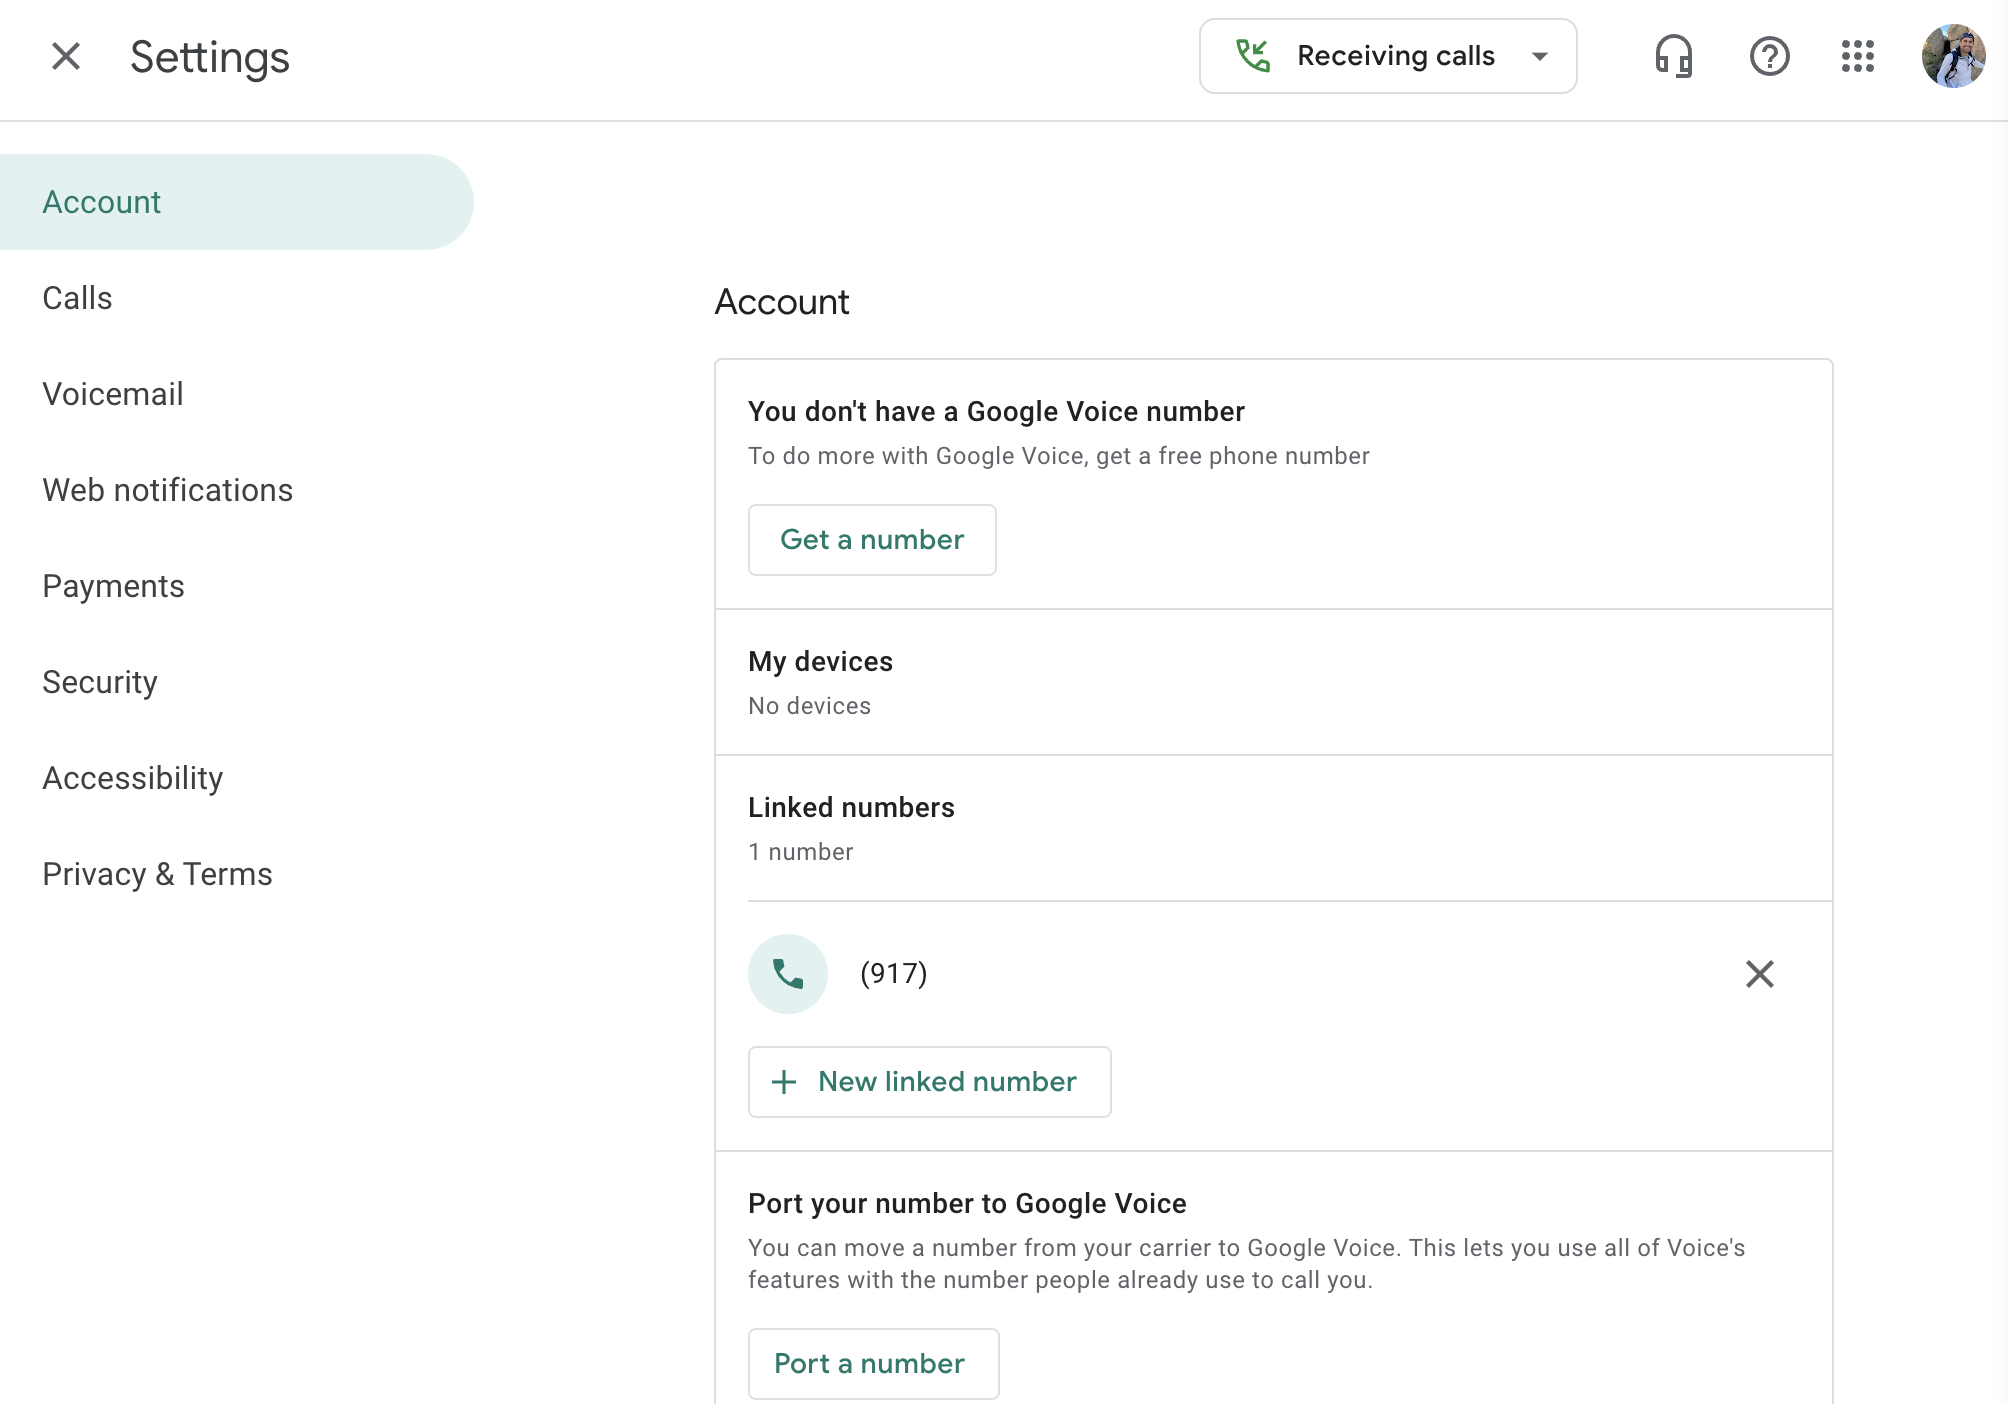Remove the linked (917) number
Viewport: 2008px width, 1404px height.
pos(1759,974)
